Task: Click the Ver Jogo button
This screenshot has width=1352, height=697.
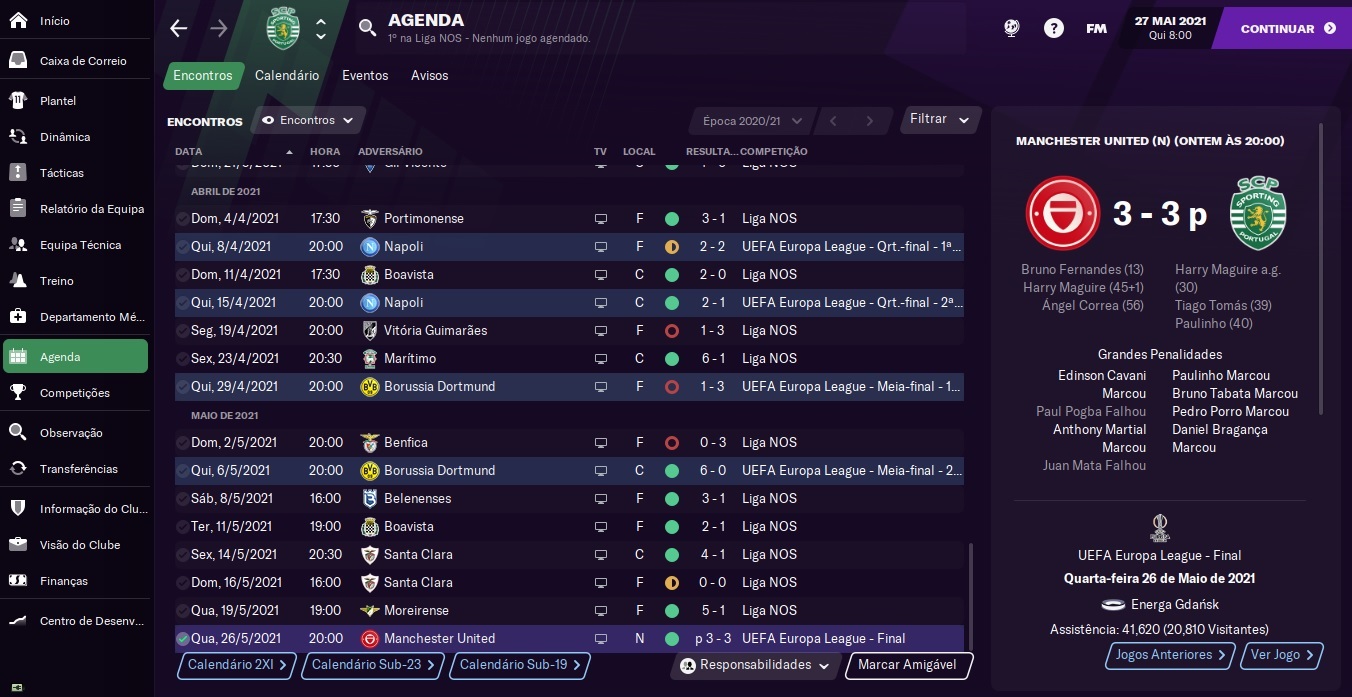Action: (x=1283, y=655)
